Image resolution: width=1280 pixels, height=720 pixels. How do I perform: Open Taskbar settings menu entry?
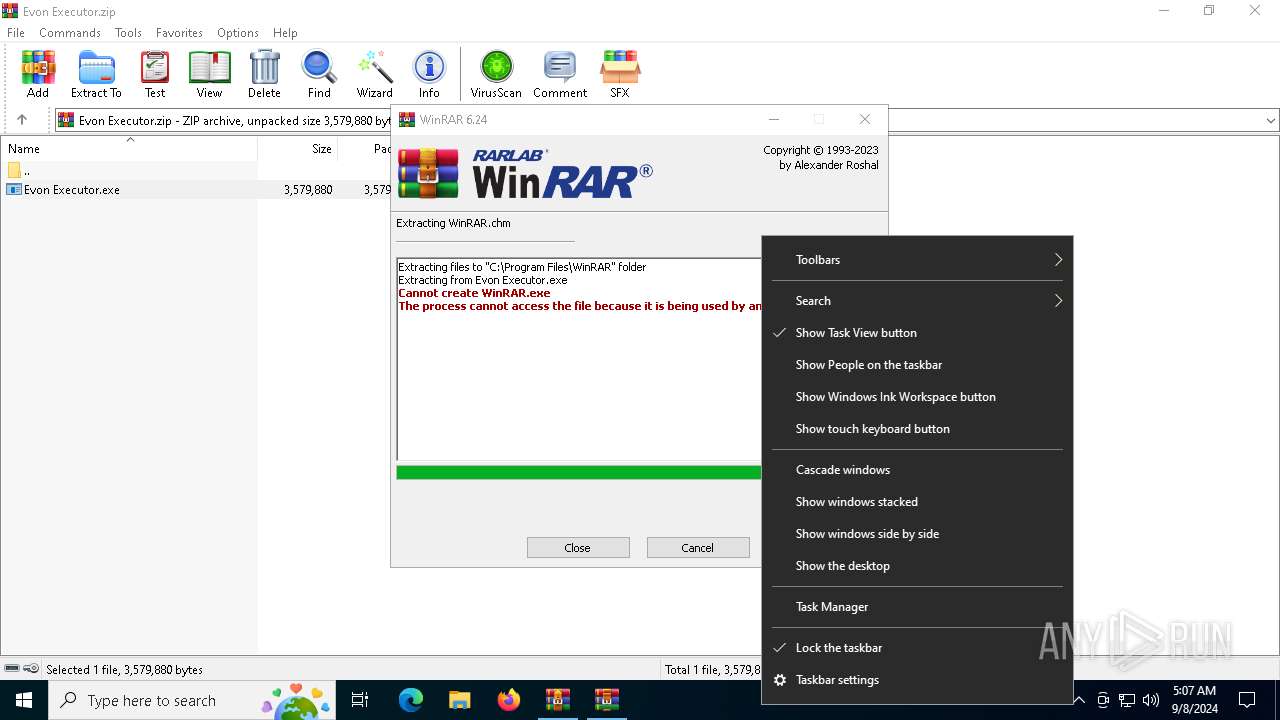click(x=917, y=680)
